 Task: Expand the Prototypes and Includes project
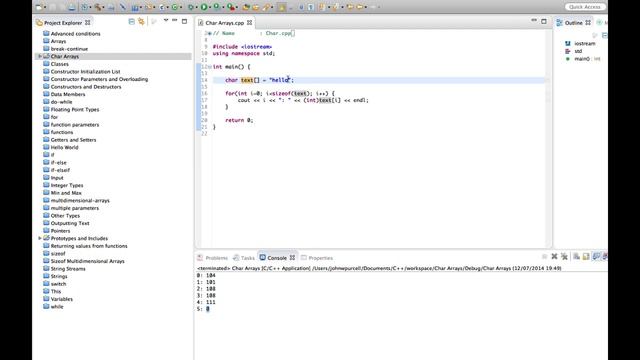40,238
